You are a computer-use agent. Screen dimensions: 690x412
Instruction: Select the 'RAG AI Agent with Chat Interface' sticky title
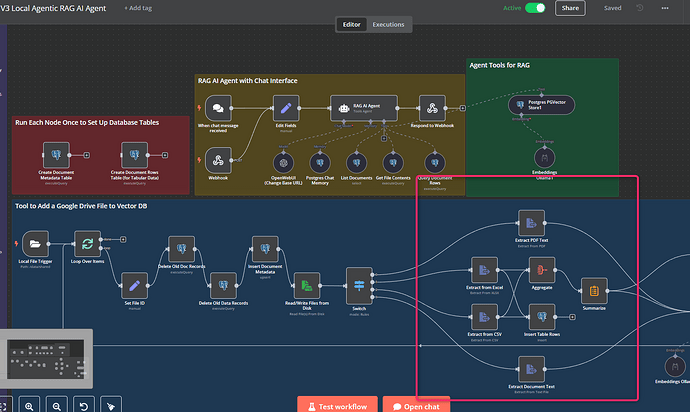247,81
